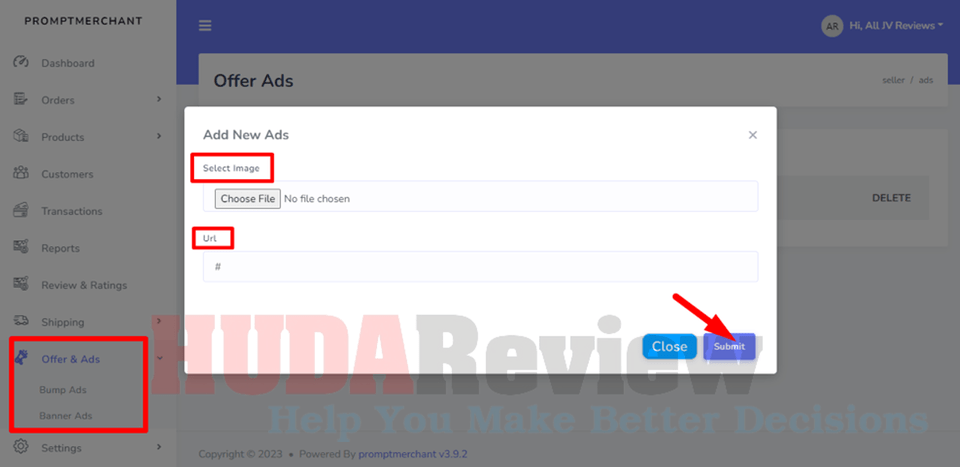960x467 pixels.
Task: Toggle the hamburger menu icon
Action: [205, 26]
